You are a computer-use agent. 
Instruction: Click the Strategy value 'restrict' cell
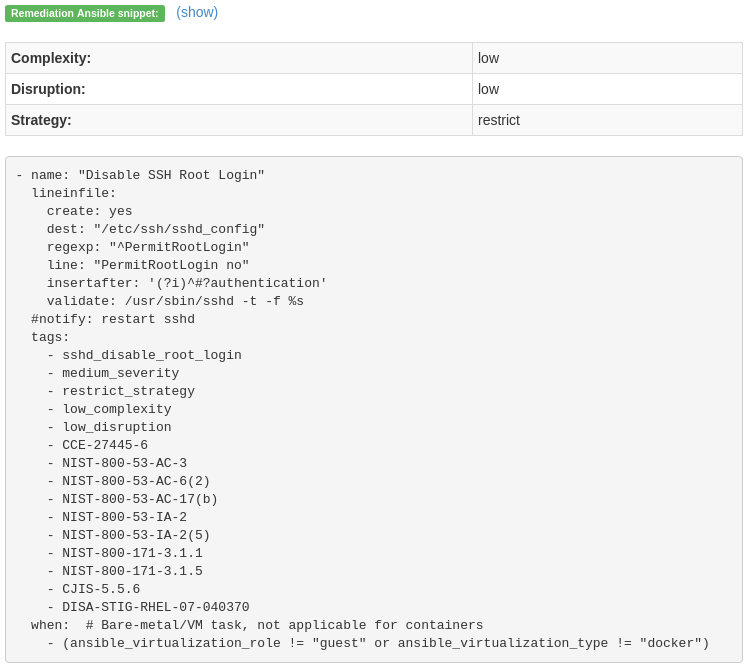(499, 120)
